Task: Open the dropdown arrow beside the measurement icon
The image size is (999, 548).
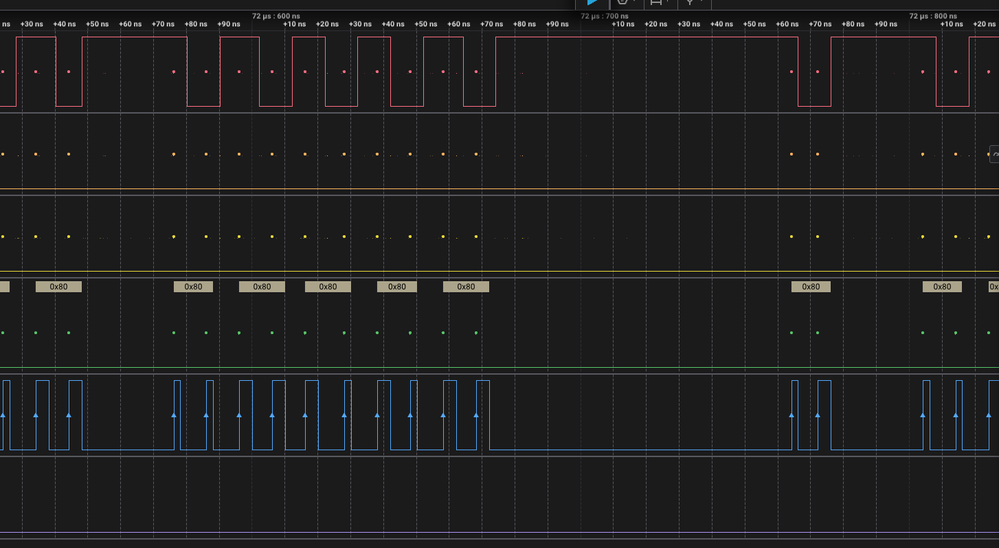Action: pos(670,3)
